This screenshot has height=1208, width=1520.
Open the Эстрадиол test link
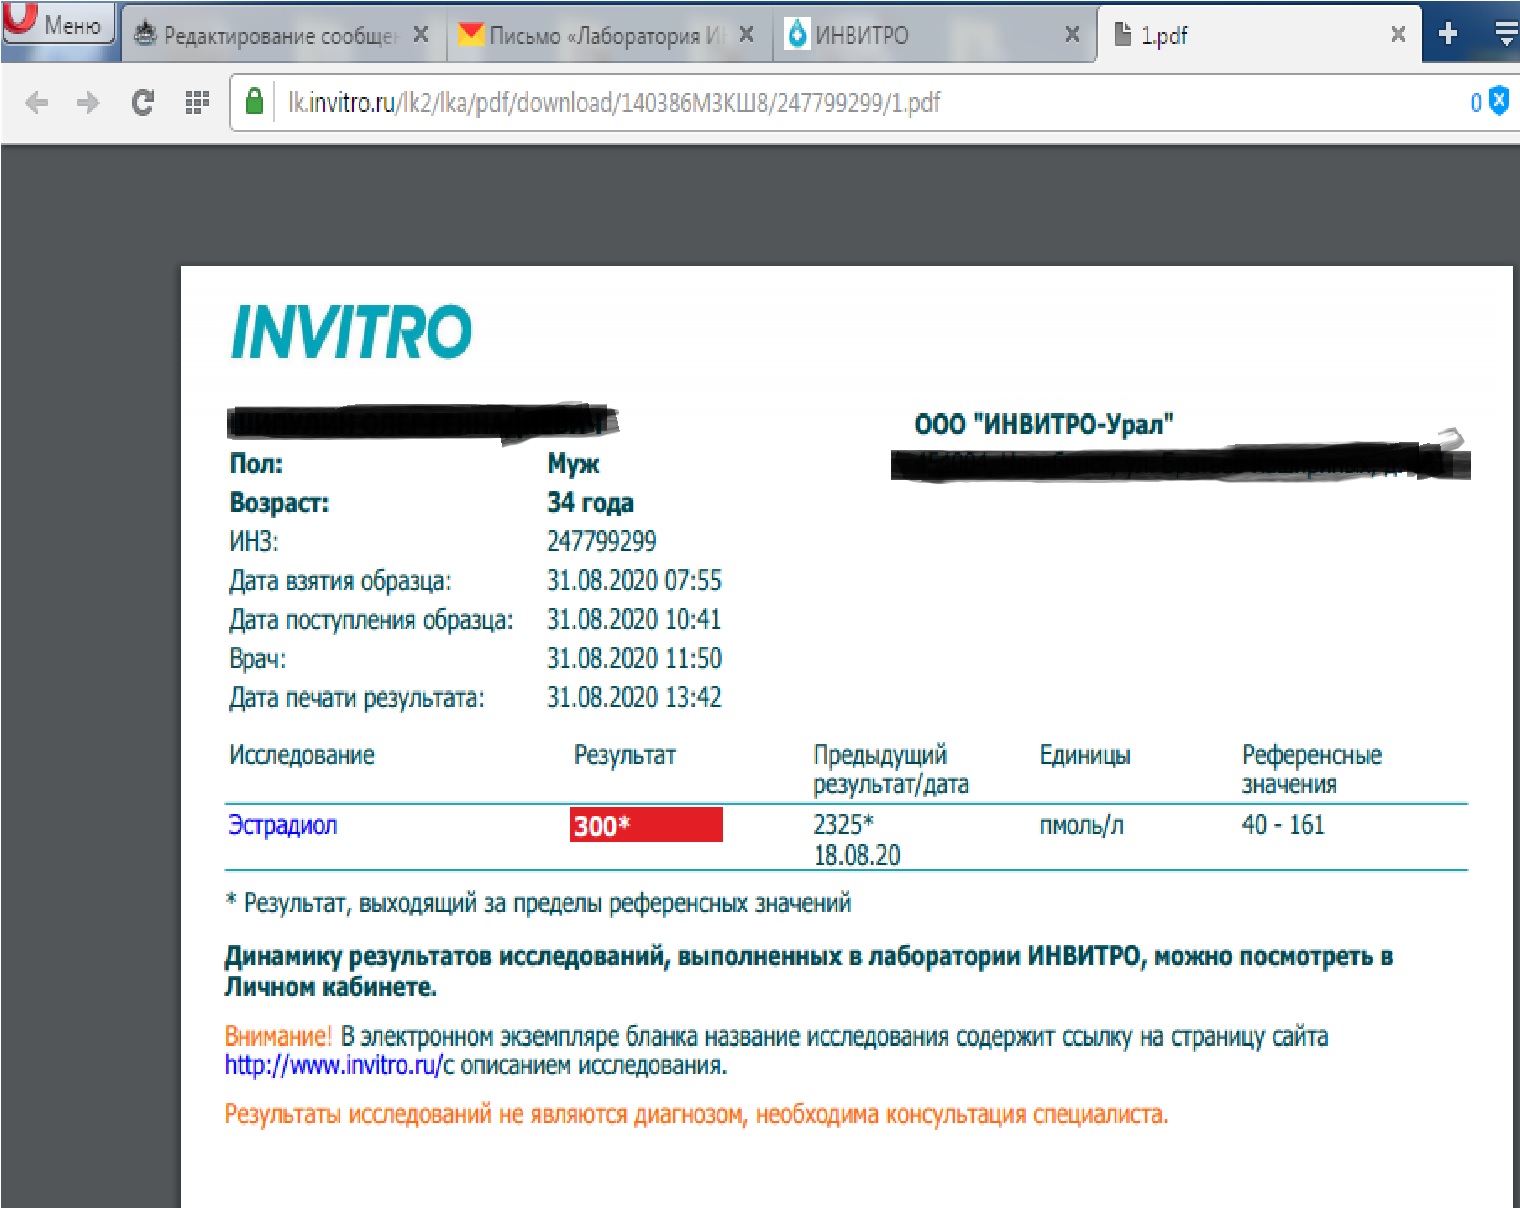coord(283,826)
